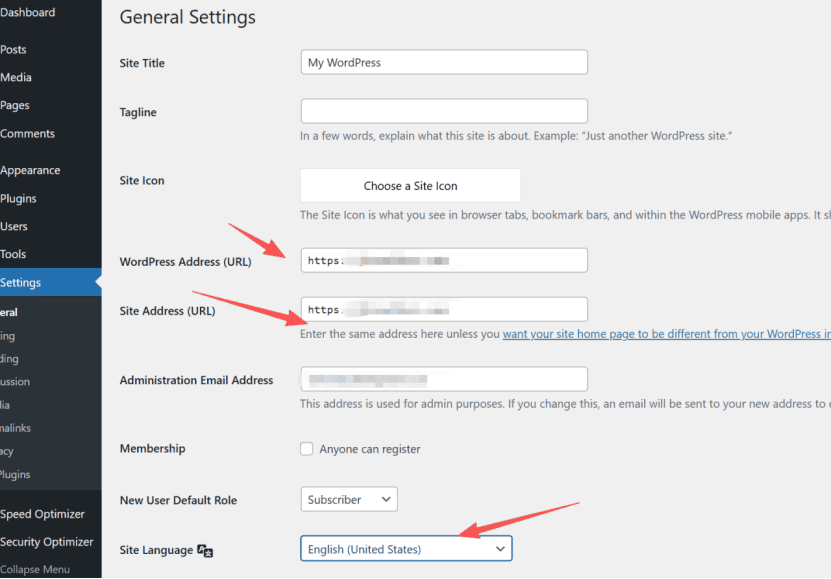
Task: Open Security Optimizer menu item
Action: coord(47,542)
